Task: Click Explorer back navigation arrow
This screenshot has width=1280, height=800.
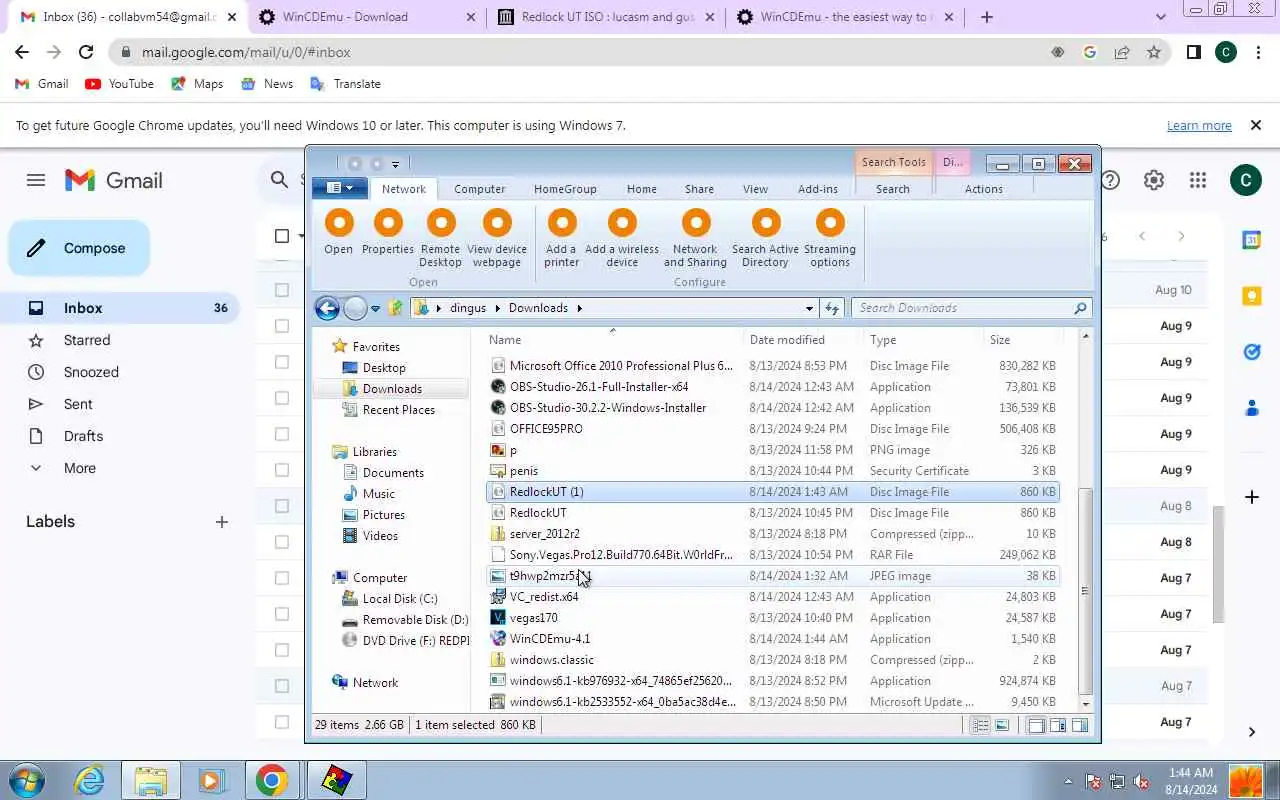Action: [327, 308]
